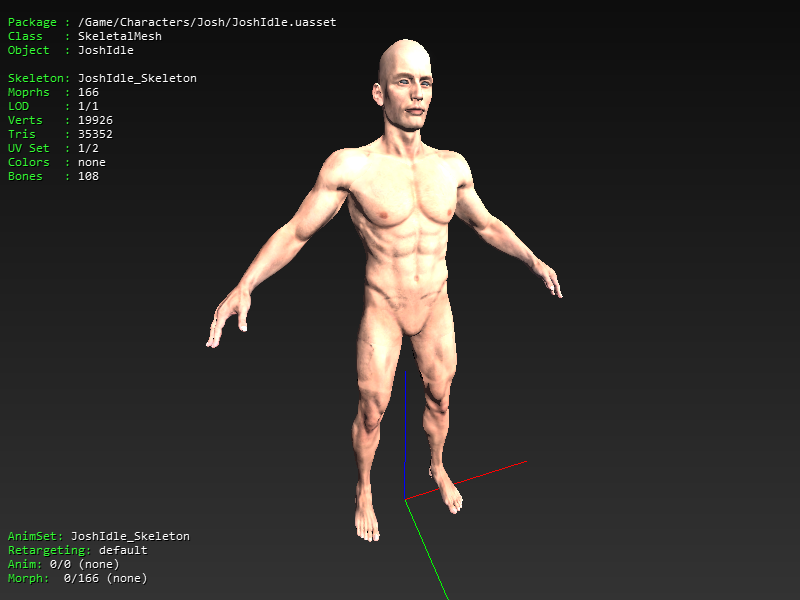
Task: Click the package path "/Game/Characters/Josh/JoshIdle.uasset"
Action: 207,22
